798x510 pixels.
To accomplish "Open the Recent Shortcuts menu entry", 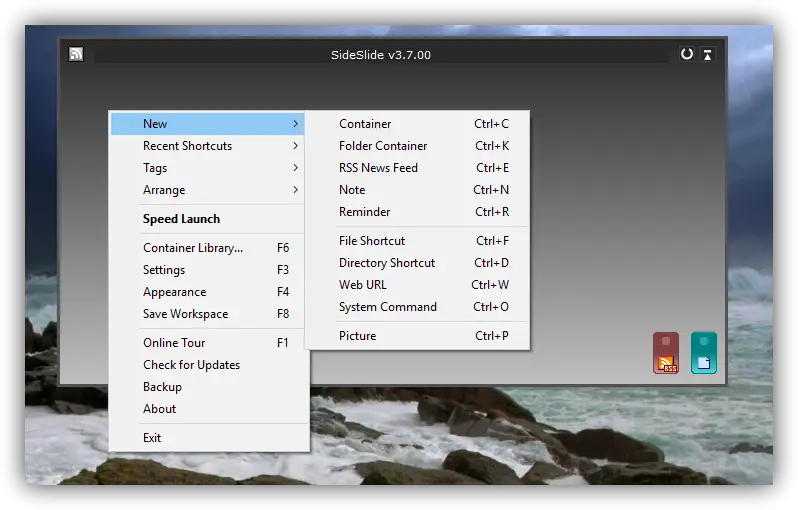I will click(208, 146).
